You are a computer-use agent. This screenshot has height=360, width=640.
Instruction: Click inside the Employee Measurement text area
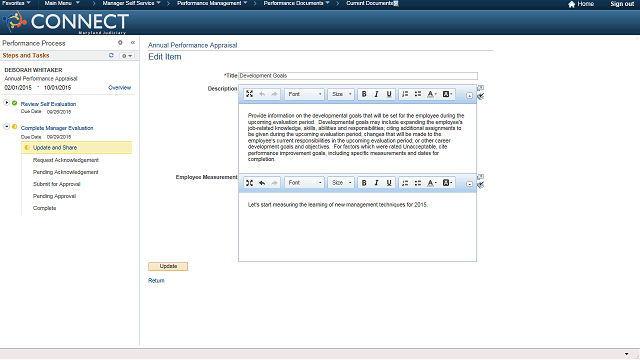tap(357, 227)
